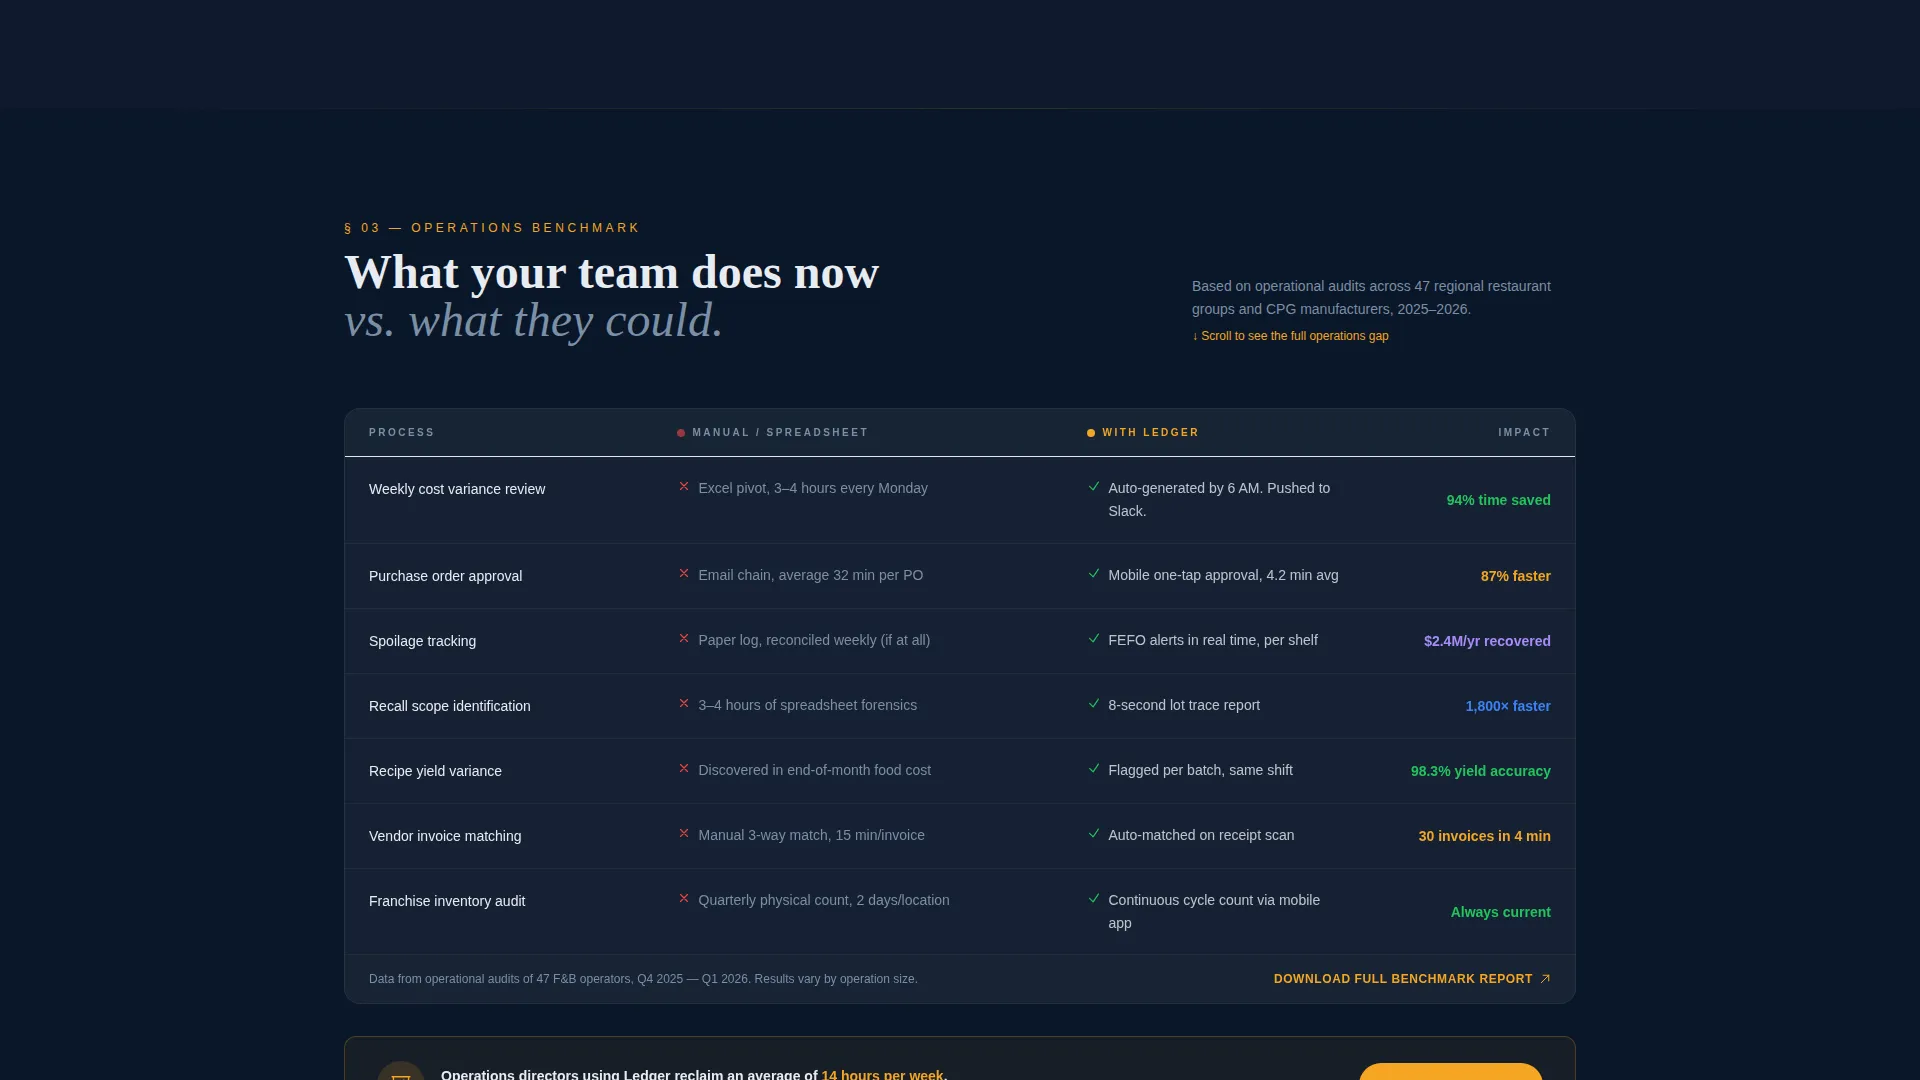Click 'Paper log, reconciled weekly' cell

pos(814,640)
